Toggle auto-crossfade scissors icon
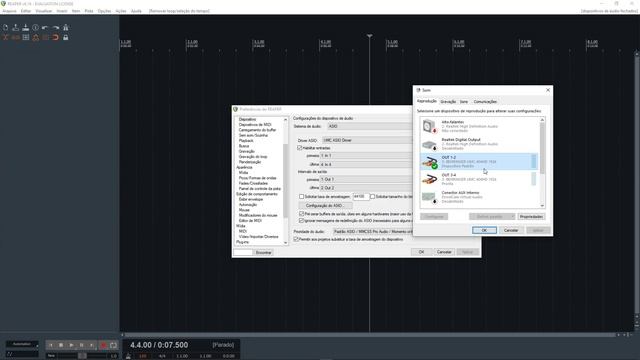This screenshot has width=640, height=360. tap(6, 38)
